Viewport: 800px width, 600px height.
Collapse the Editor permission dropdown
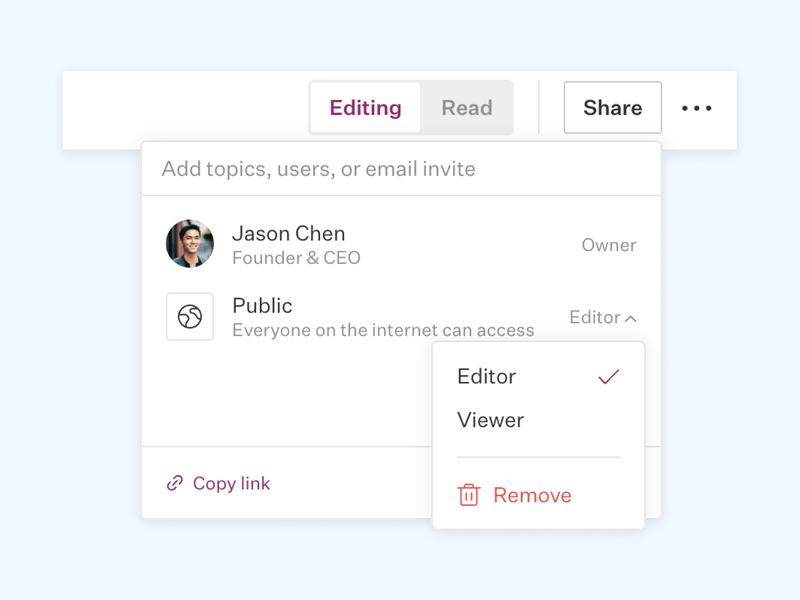(x=602, y=316)
